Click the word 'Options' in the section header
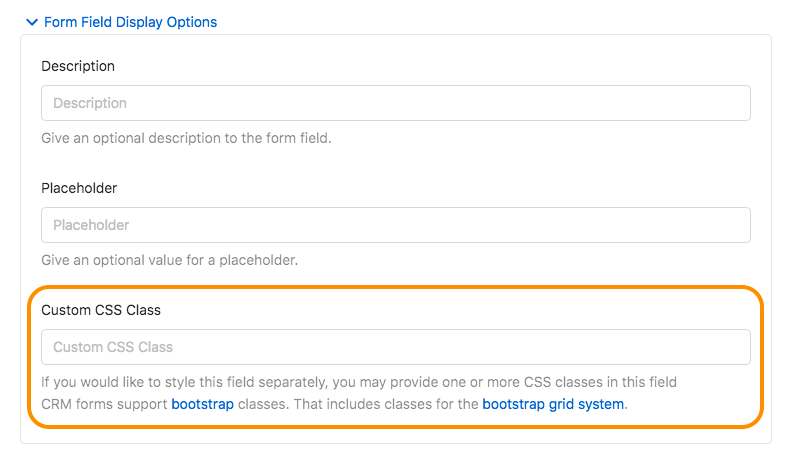This screenshot has height=457, width=792. [191, 22]
